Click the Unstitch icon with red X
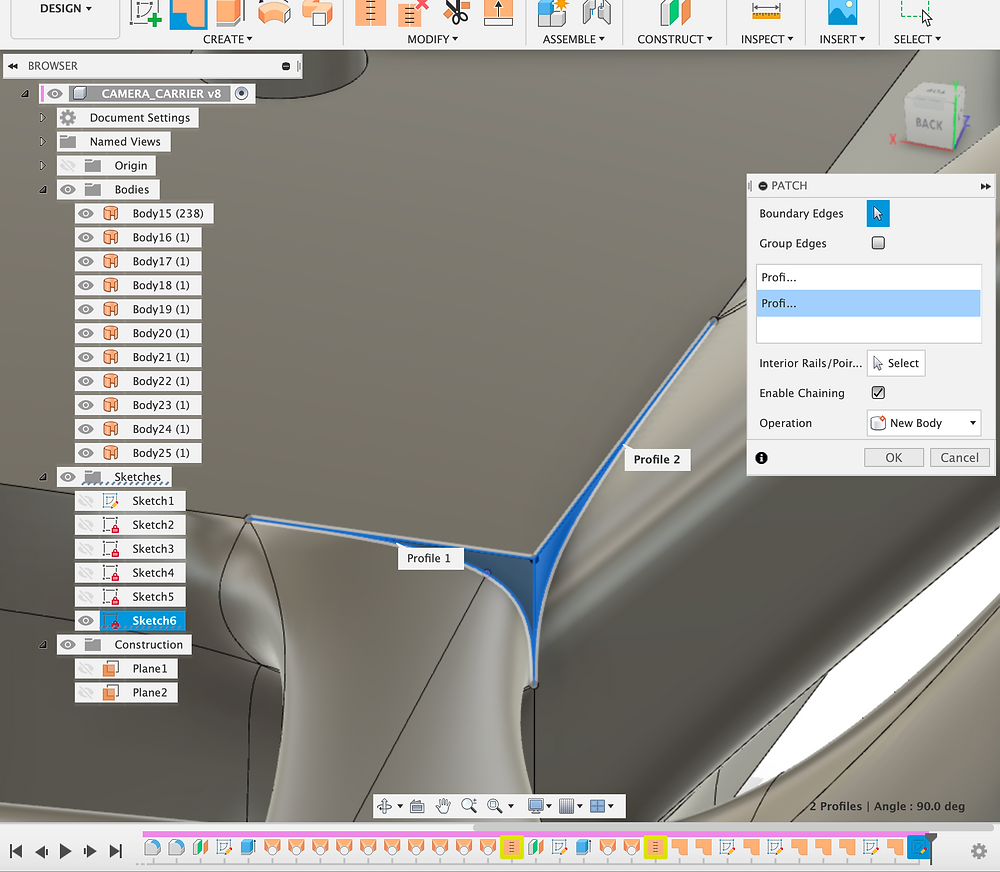 (x=413, y=13)
